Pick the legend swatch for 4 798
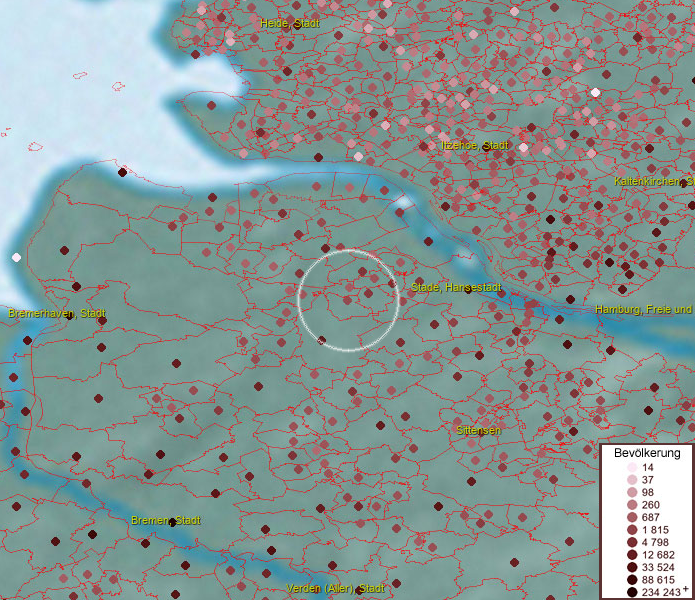 [x=632, y=542]
